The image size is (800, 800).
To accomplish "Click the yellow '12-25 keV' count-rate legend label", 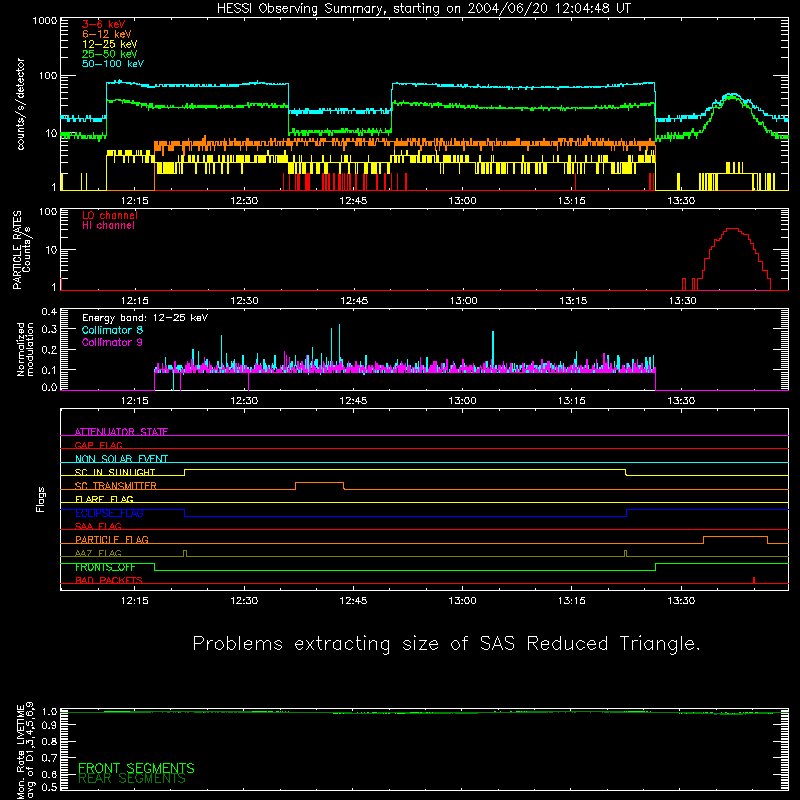I will coord(110,44).
